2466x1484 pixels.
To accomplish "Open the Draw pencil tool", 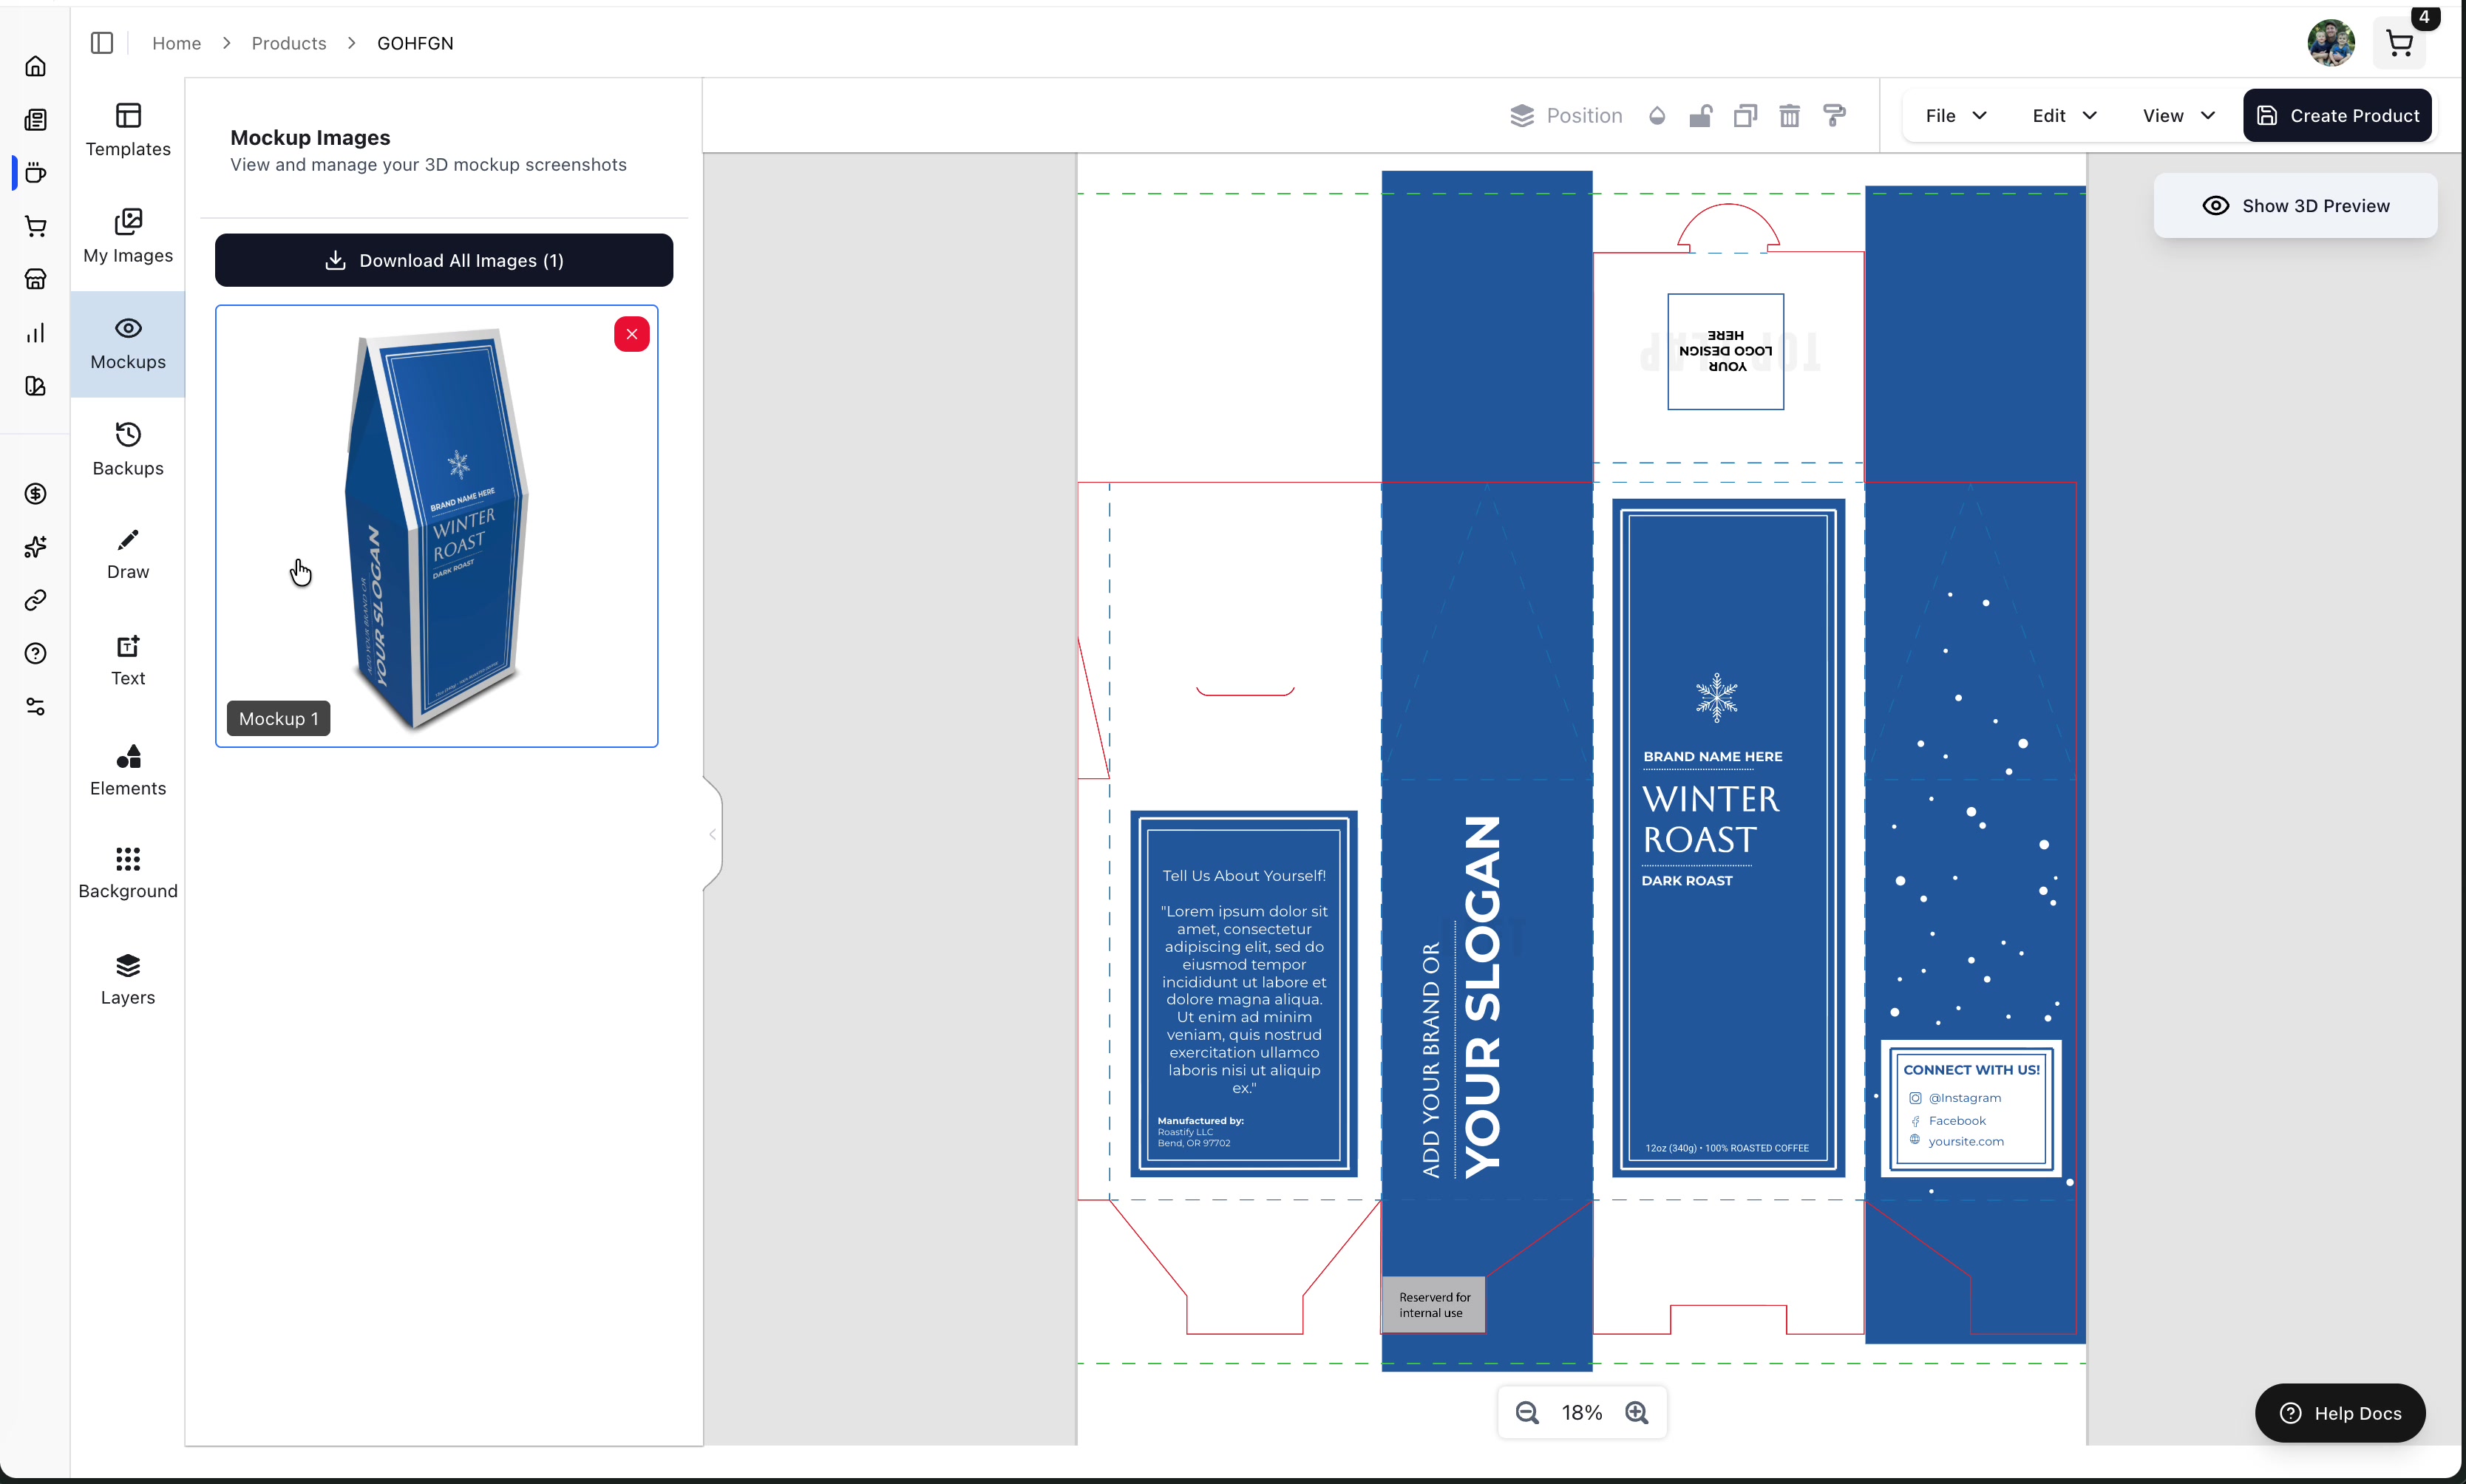I will (x=128, y=554).
